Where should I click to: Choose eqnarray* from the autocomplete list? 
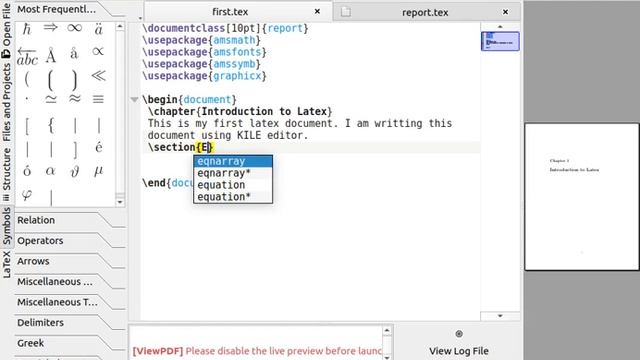(x=233, y=173)
